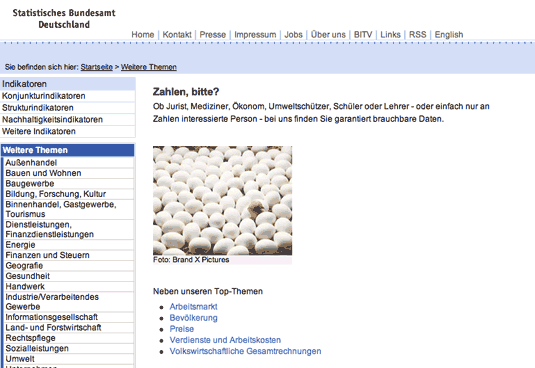Select the Weitere Themen sidebar header
This screenshot has width=535, height=368.
[68, 150]
